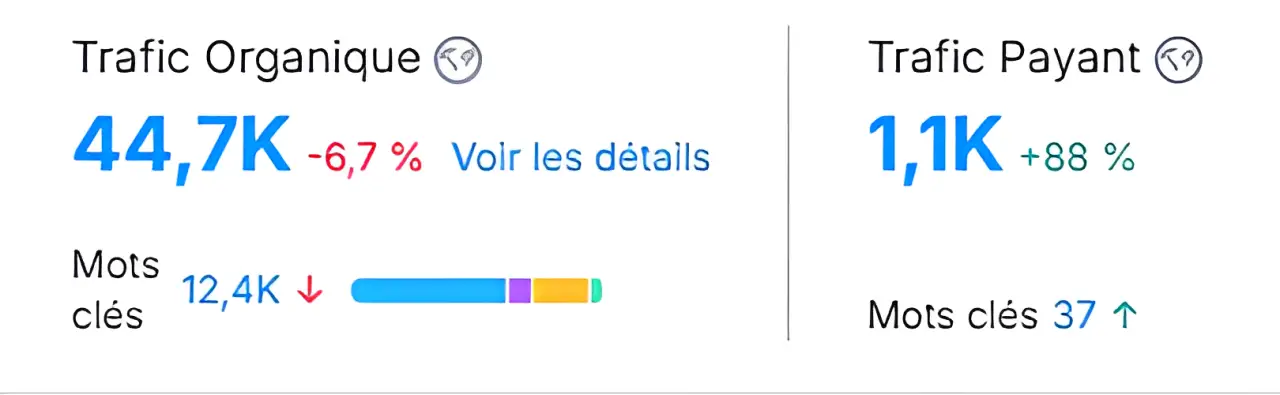The height and width of the screenshot is (395, 1280).
Task: Open the 12,4K organic keywords count
Action: point(231,291)
